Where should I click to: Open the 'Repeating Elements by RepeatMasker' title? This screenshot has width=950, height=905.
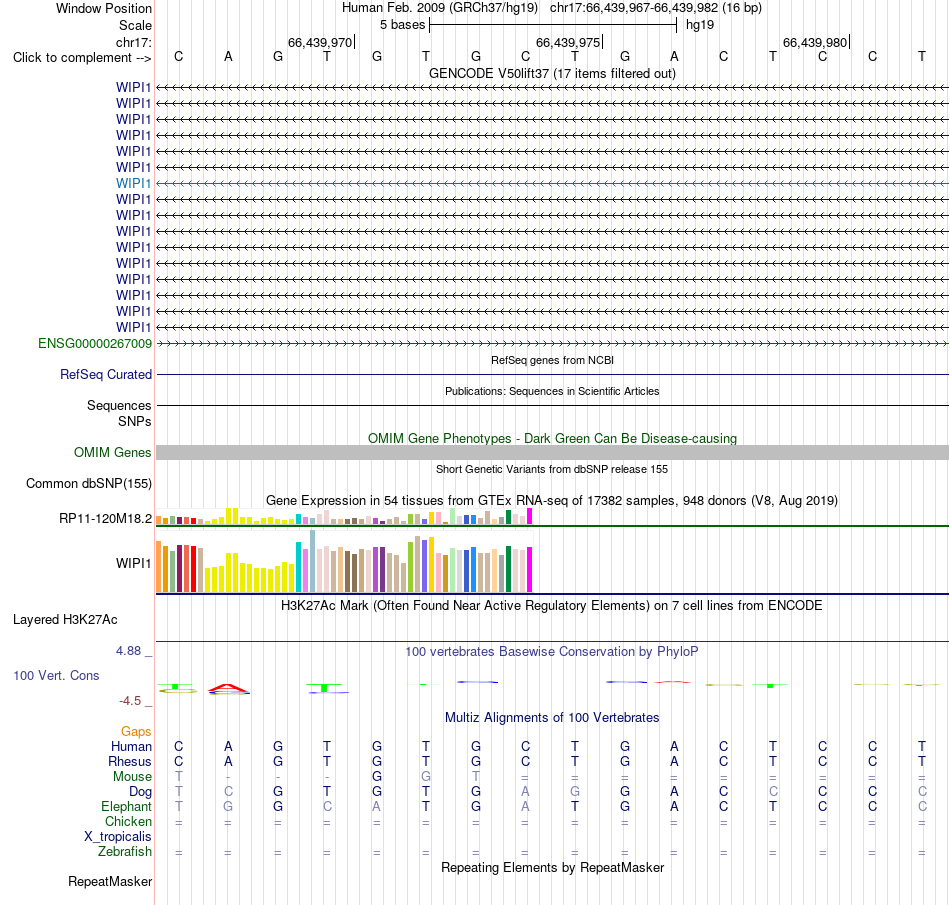(x=553, y=867)
